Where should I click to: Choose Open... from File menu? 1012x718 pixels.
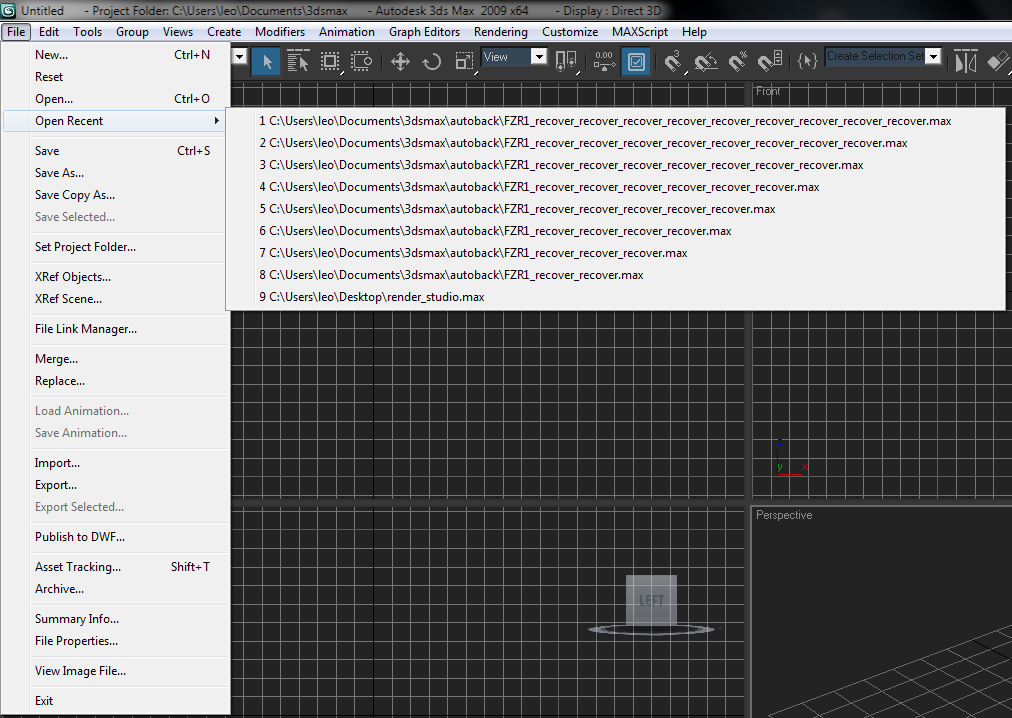tap(116, 99)
